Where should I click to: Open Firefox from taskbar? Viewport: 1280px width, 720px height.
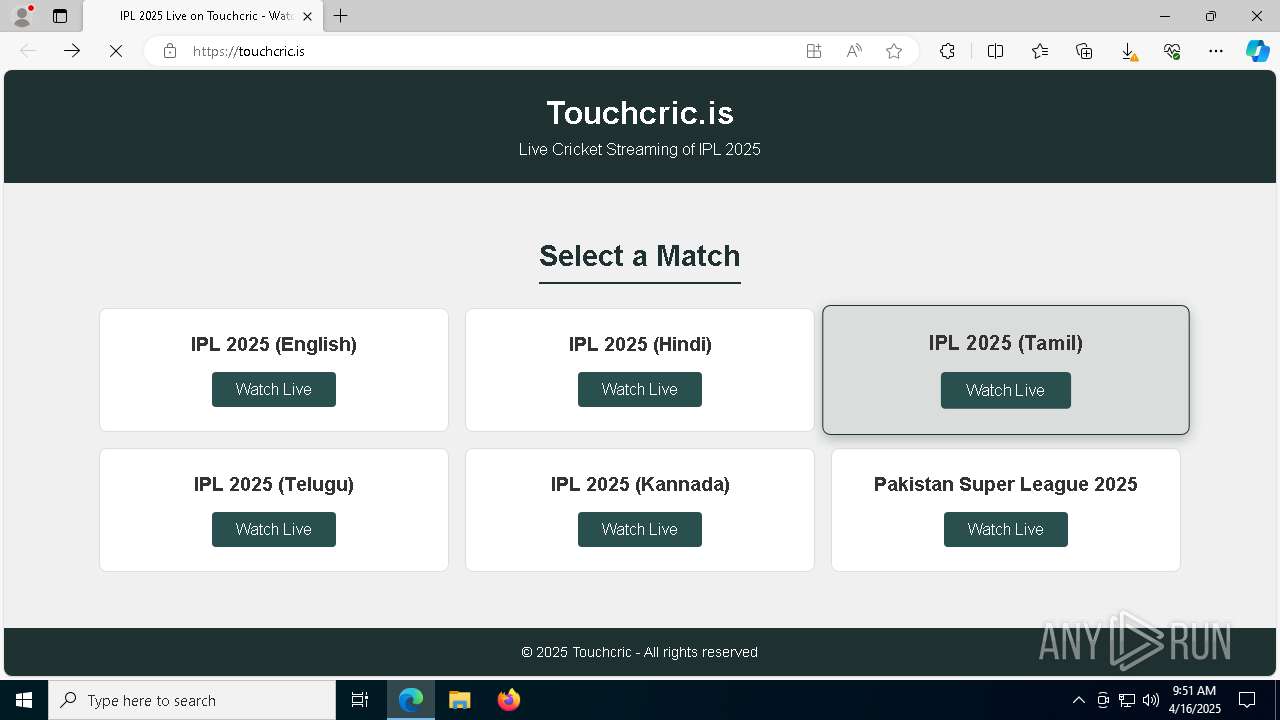click(x=509, y=700)
